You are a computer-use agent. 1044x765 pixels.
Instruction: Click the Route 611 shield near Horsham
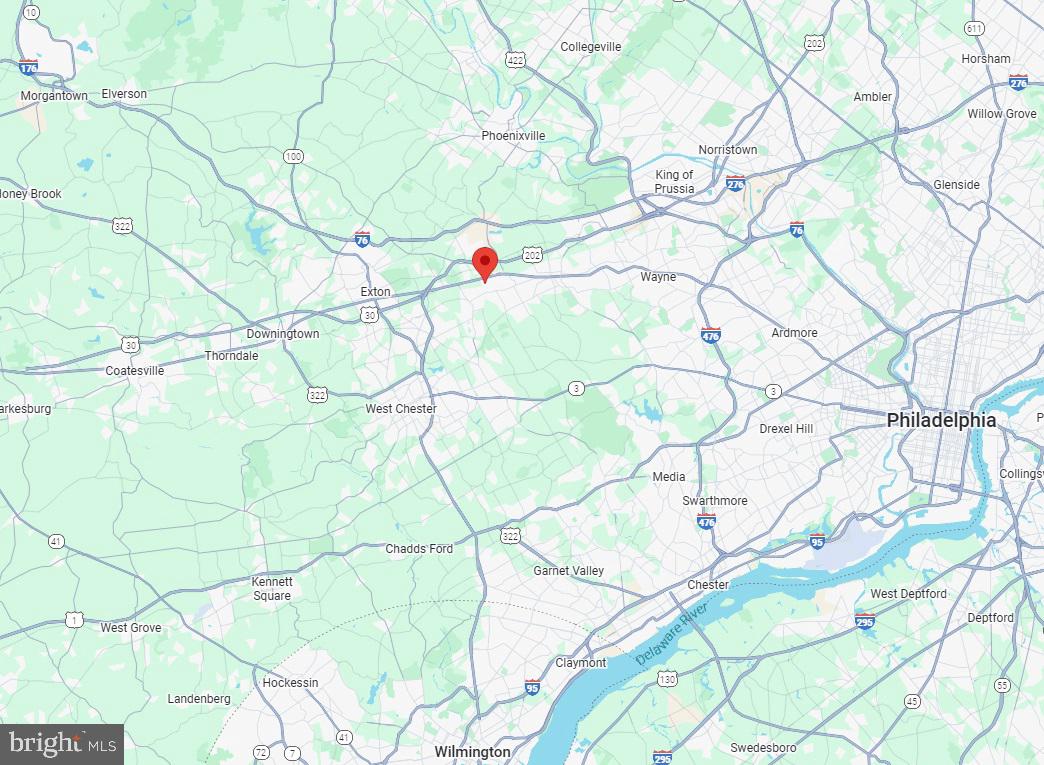[974, 28]
